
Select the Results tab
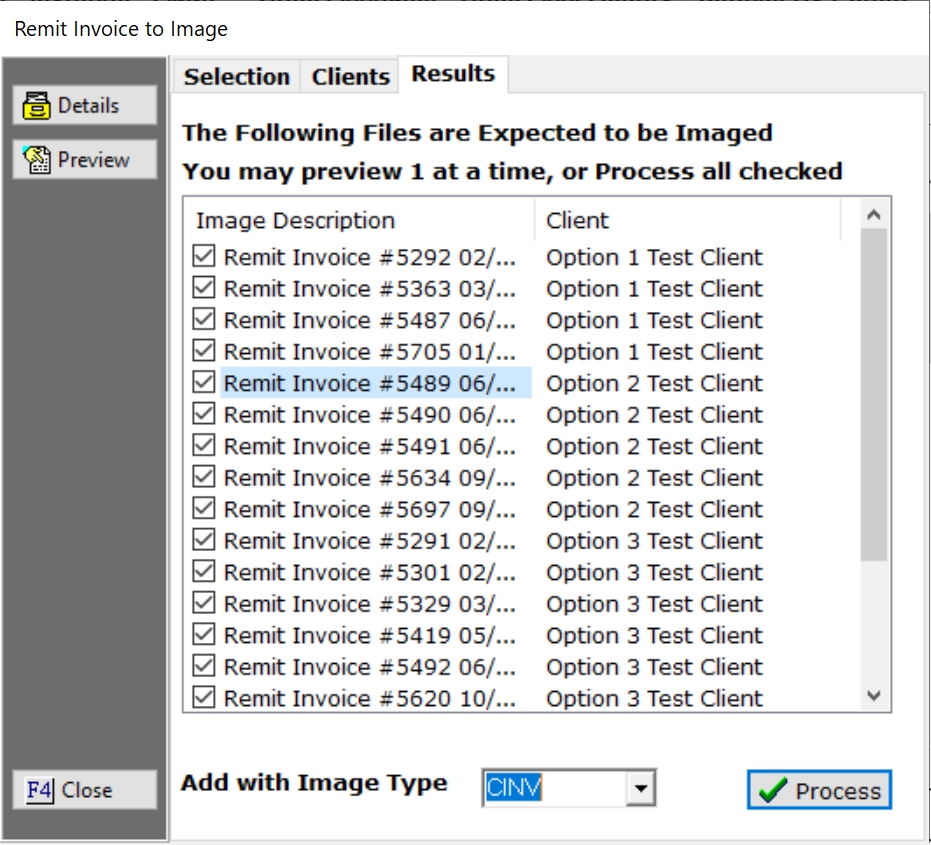point(453,74)
